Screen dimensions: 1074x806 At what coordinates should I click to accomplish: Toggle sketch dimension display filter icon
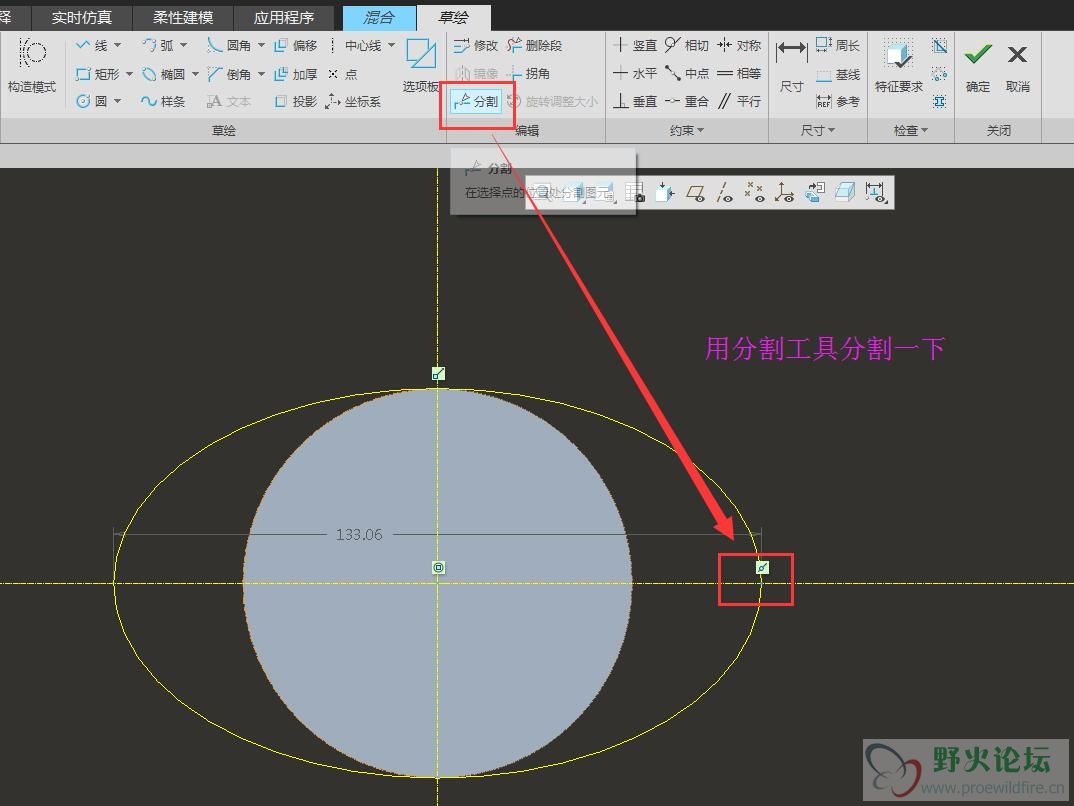[x=875, y=193]
